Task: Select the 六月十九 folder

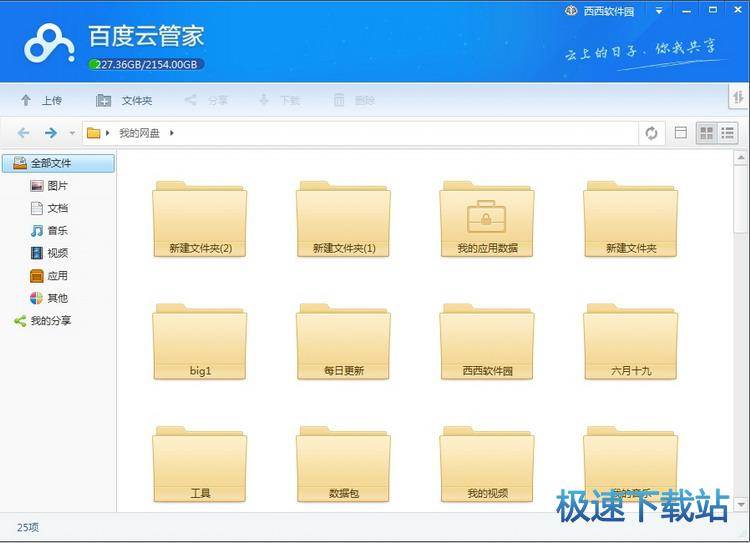Action: pyautogui.click(x=630, y=342)
